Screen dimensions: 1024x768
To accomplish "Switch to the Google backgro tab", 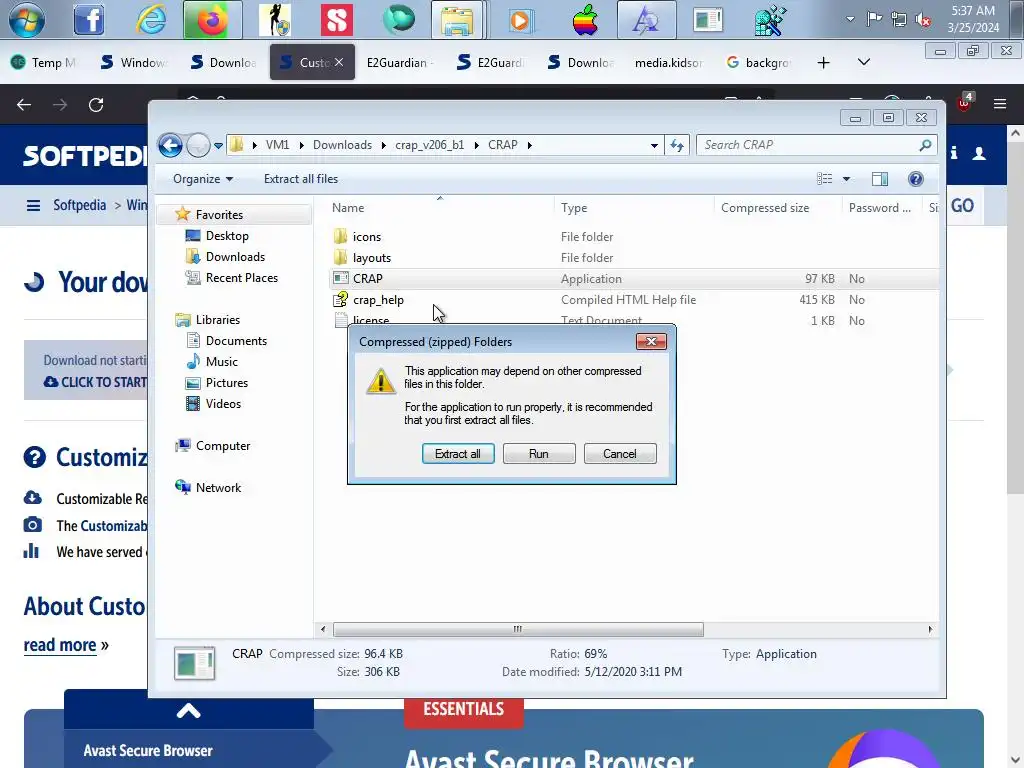I will (x=759, y=63).
